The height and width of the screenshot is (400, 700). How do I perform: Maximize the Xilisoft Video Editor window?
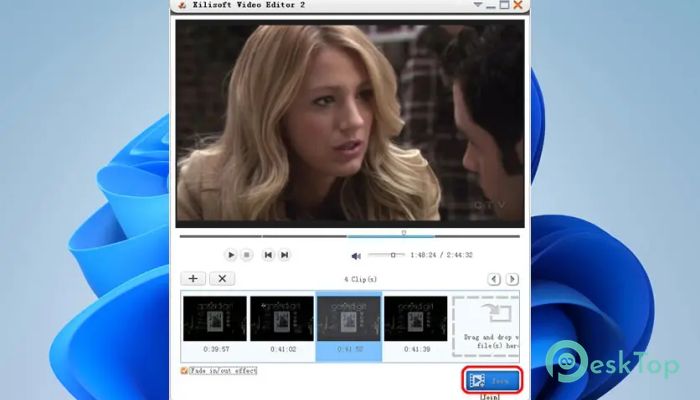pos(504,5)
